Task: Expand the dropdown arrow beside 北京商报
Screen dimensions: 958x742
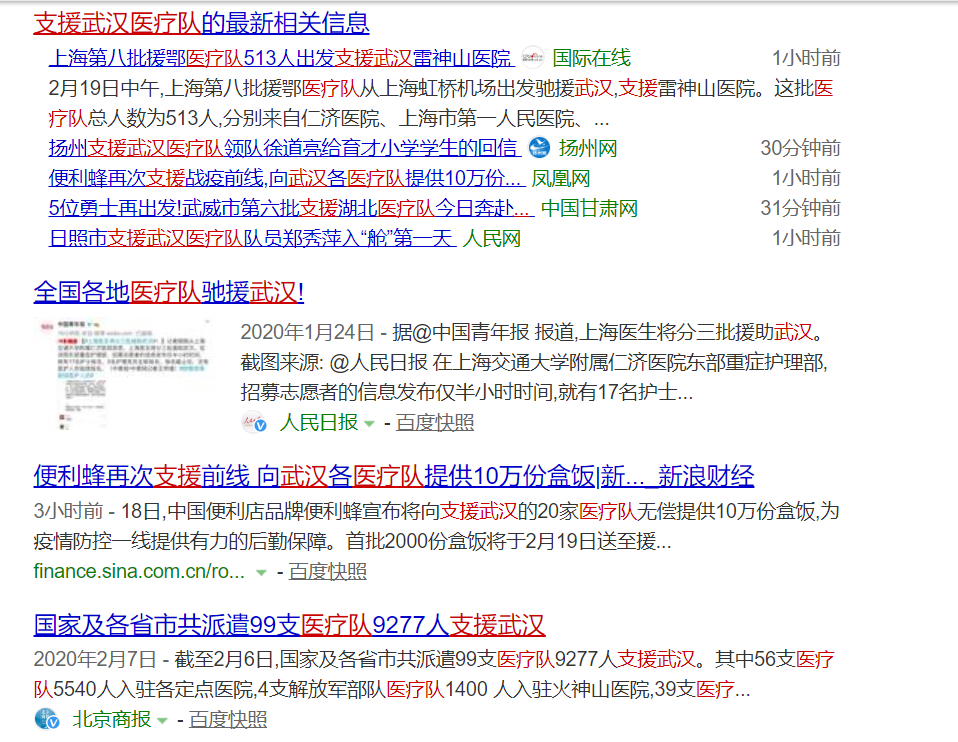Action: pyautogui.click(x=162, y=720)
